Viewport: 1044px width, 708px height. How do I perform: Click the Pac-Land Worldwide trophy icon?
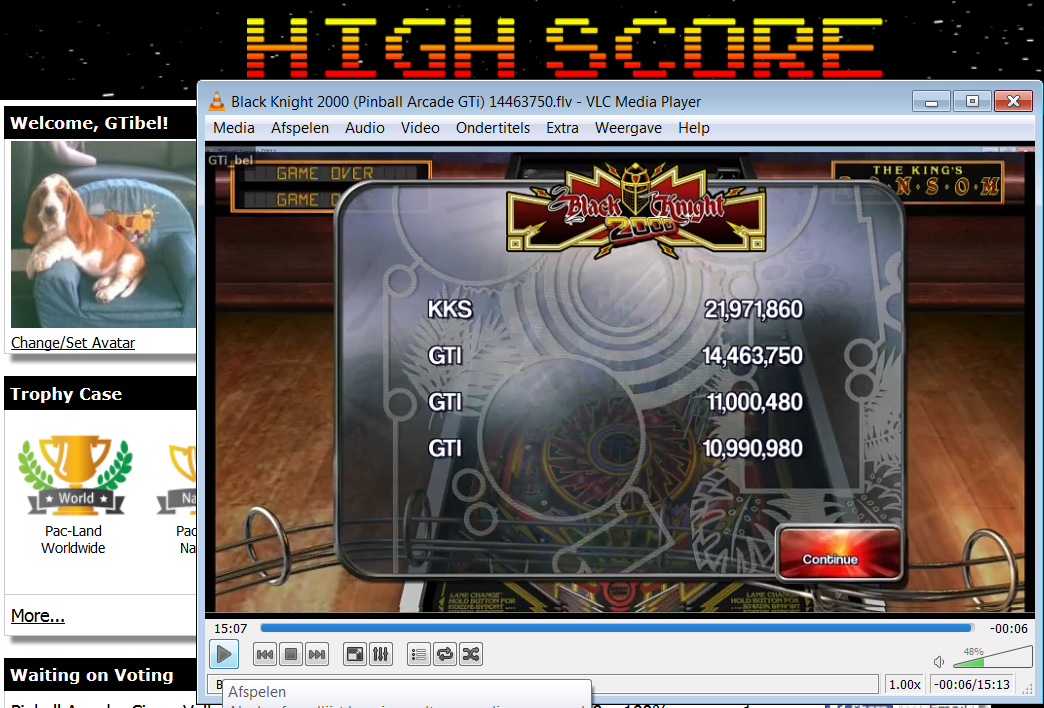(x=75, y=476)
